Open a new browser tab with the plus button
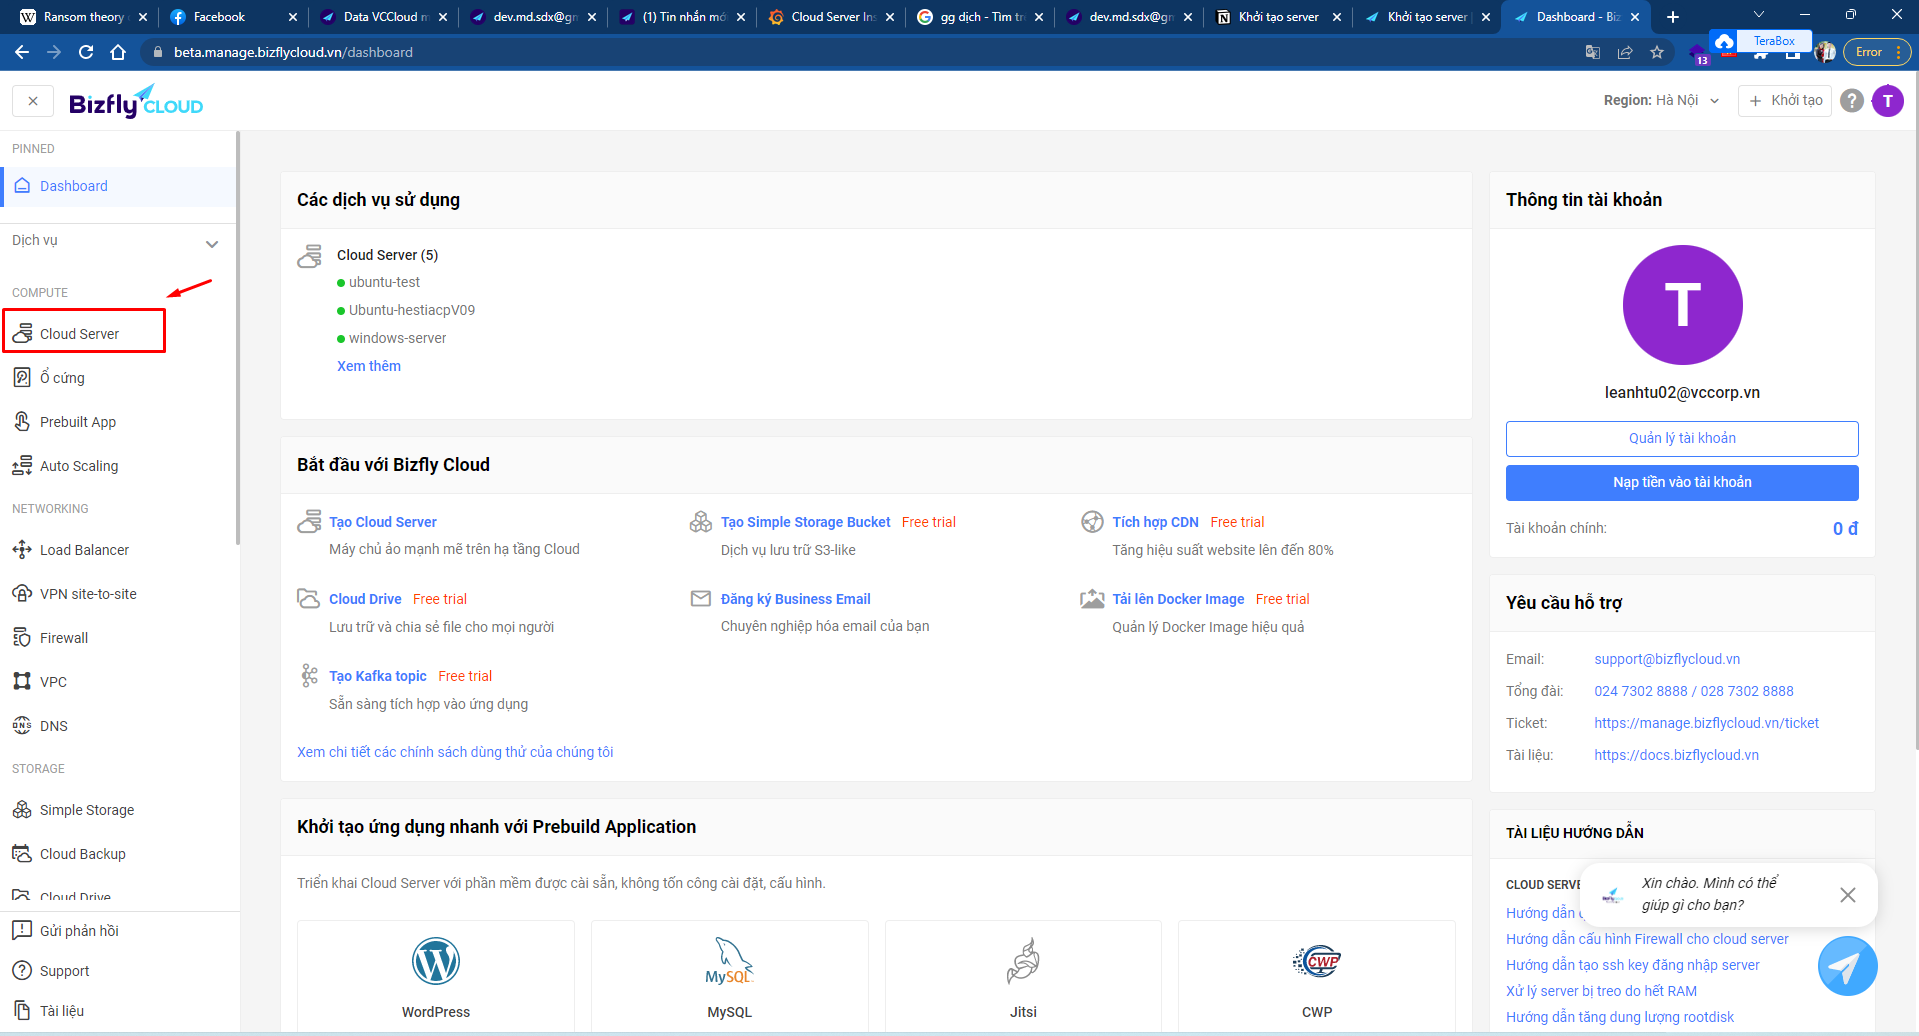 tap(1673, 17)
